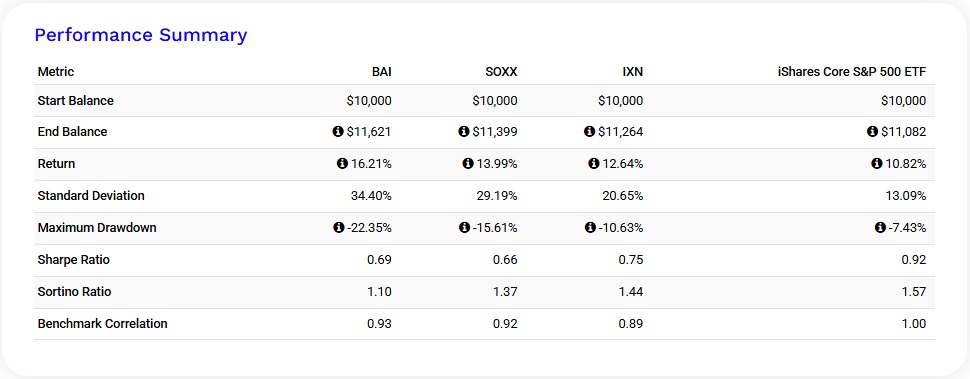
Task: Click info icon next to S&P 500 ETF $11,082
Action: pyautogui.click(x=872, y=132)
